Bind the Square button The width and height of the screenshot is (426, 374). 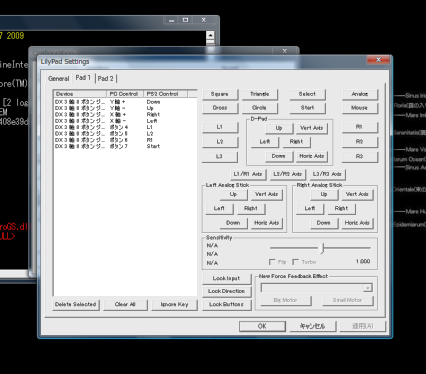pyautogui.click(x=220, y=94)
